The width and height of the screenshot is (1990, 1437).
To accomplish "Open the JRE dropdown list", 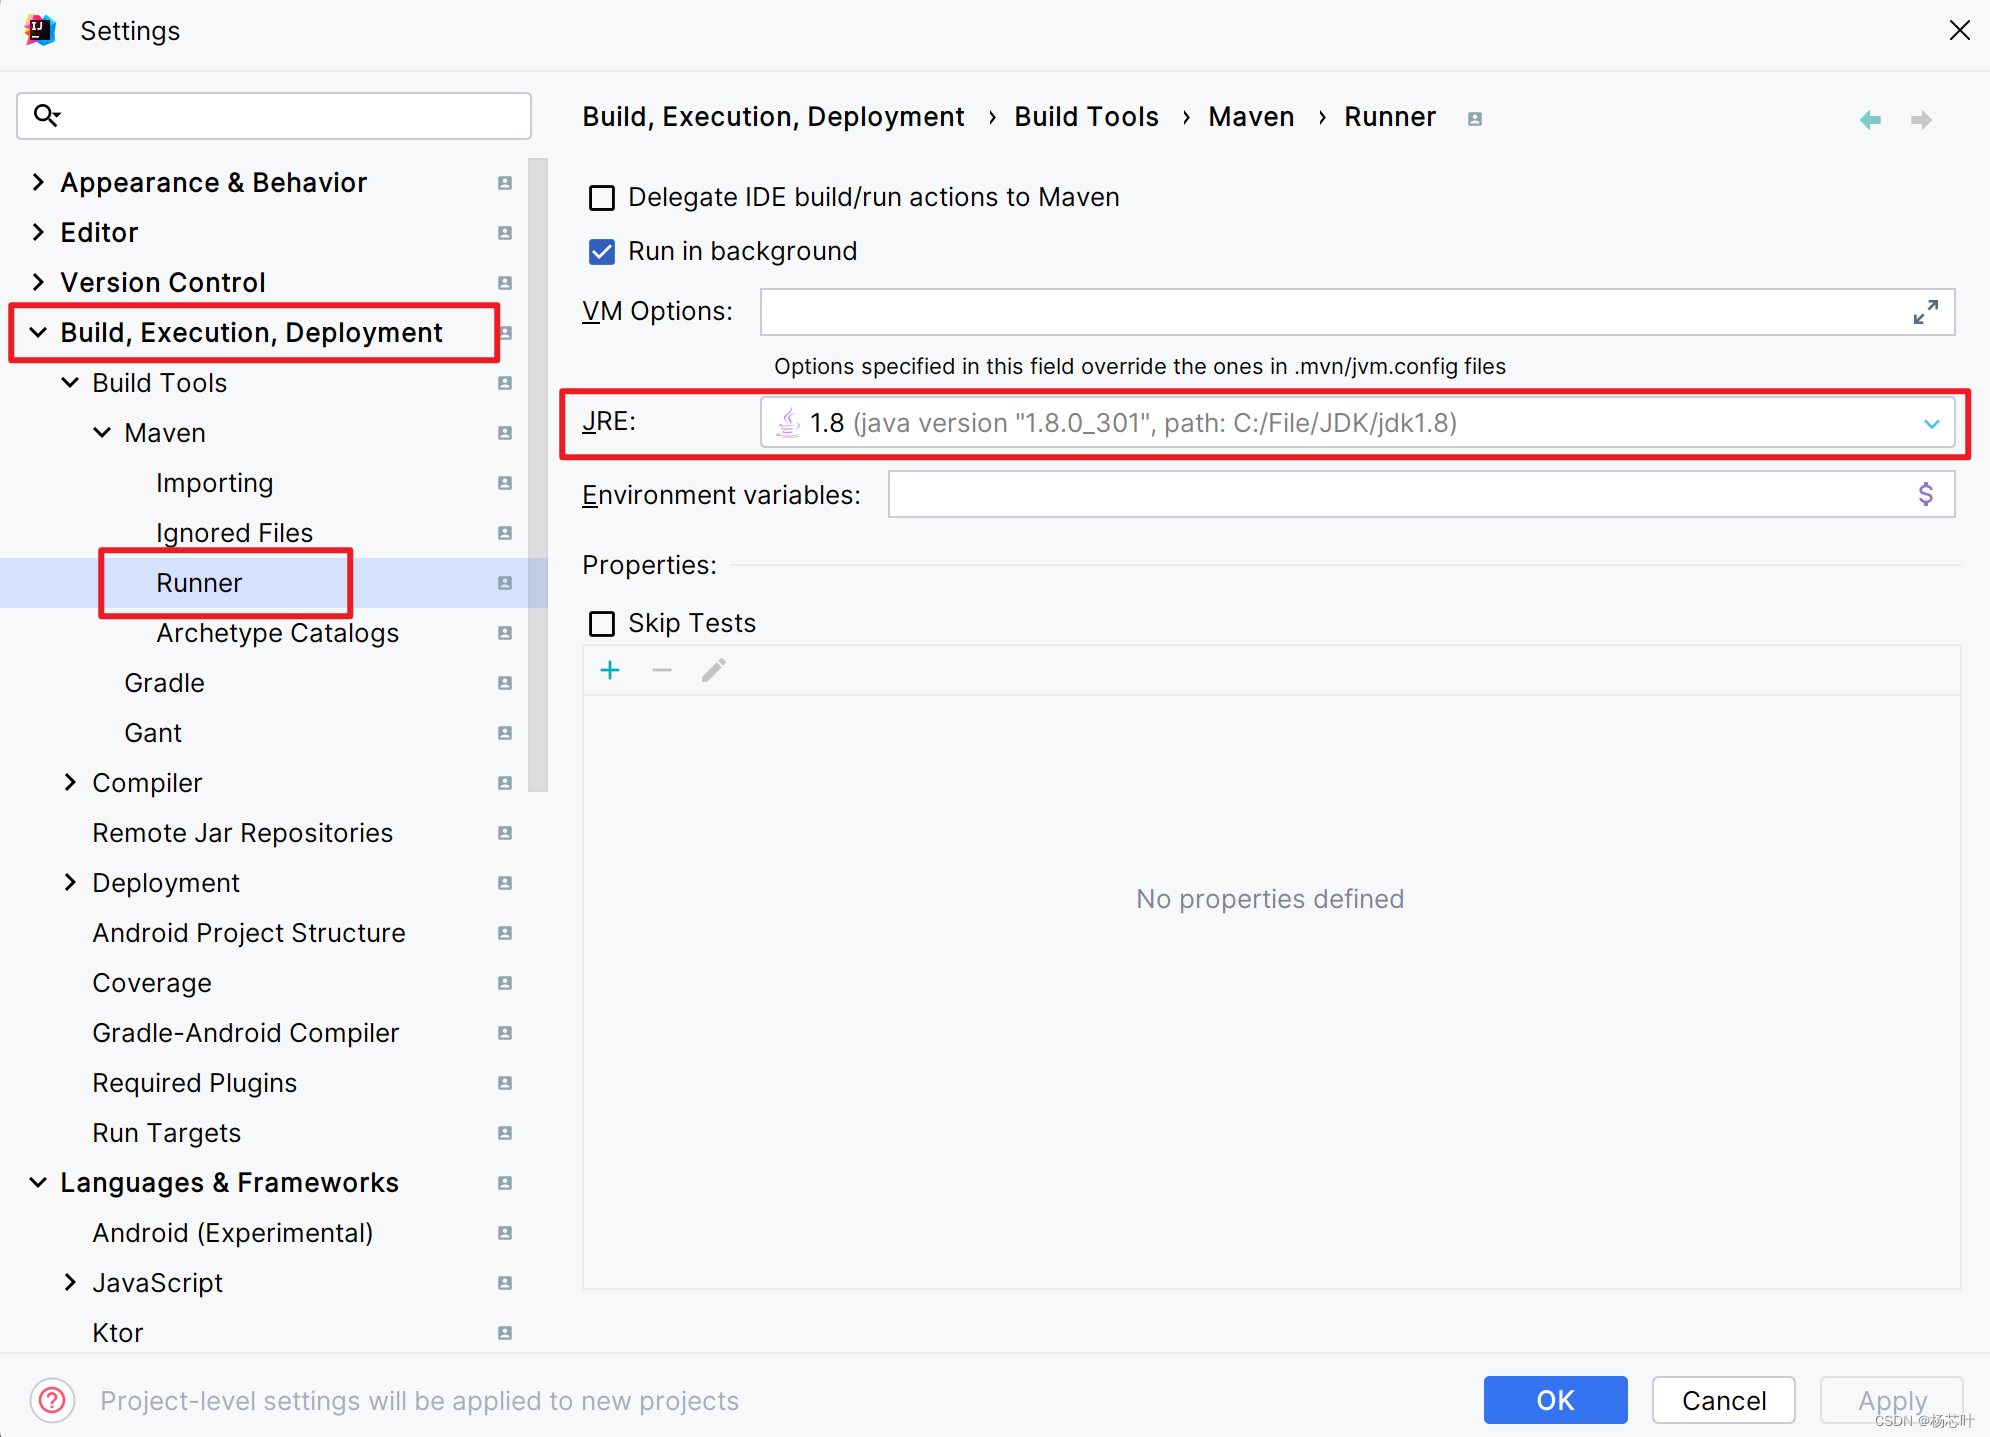I will tap(1931, 424).
